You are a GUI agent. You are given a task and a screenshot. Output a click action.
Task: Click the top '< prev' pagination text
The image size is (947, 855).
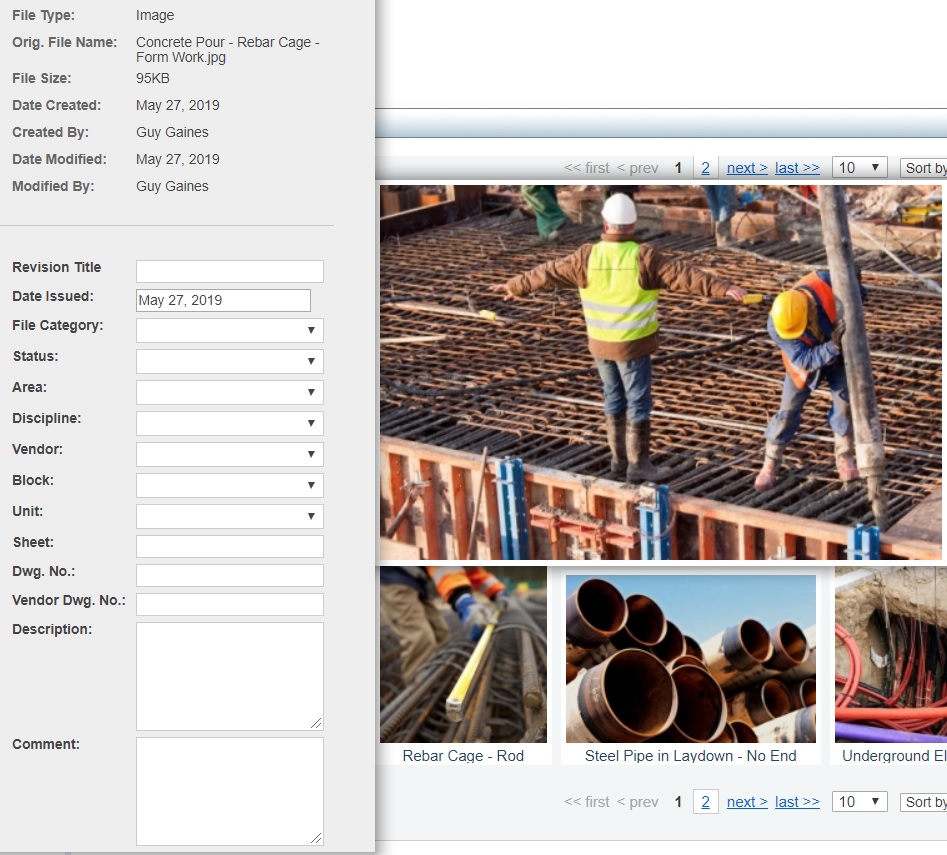point(638,168)
